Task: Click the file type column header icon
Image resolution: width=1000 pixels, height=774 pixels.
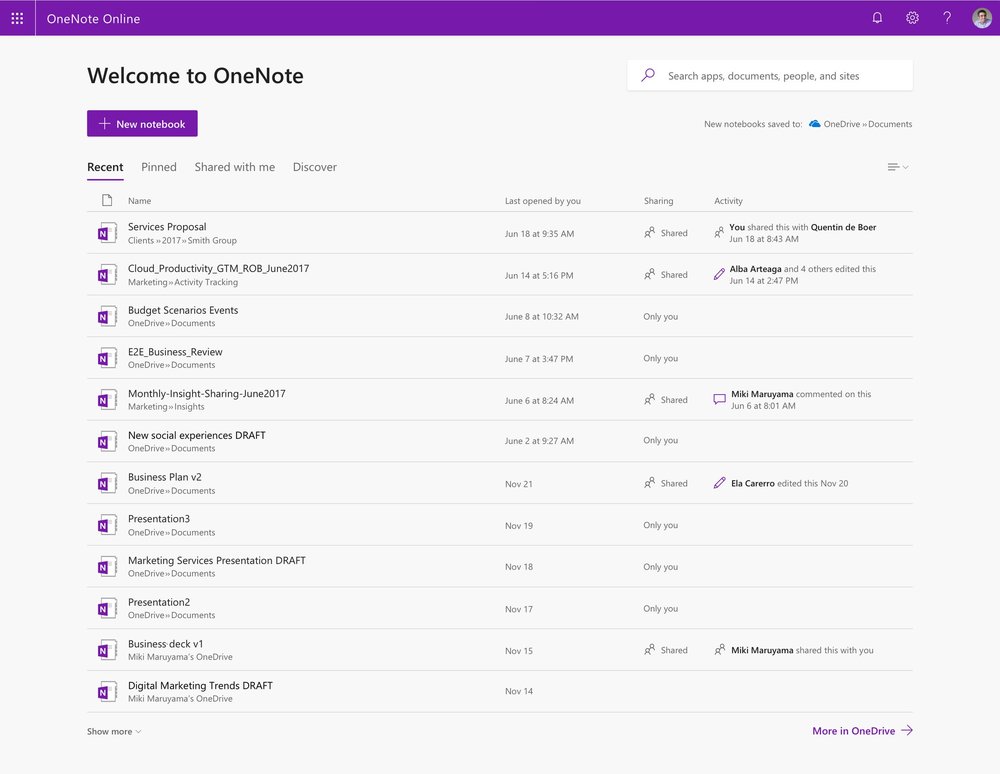Action: click(x=107, y=200)
